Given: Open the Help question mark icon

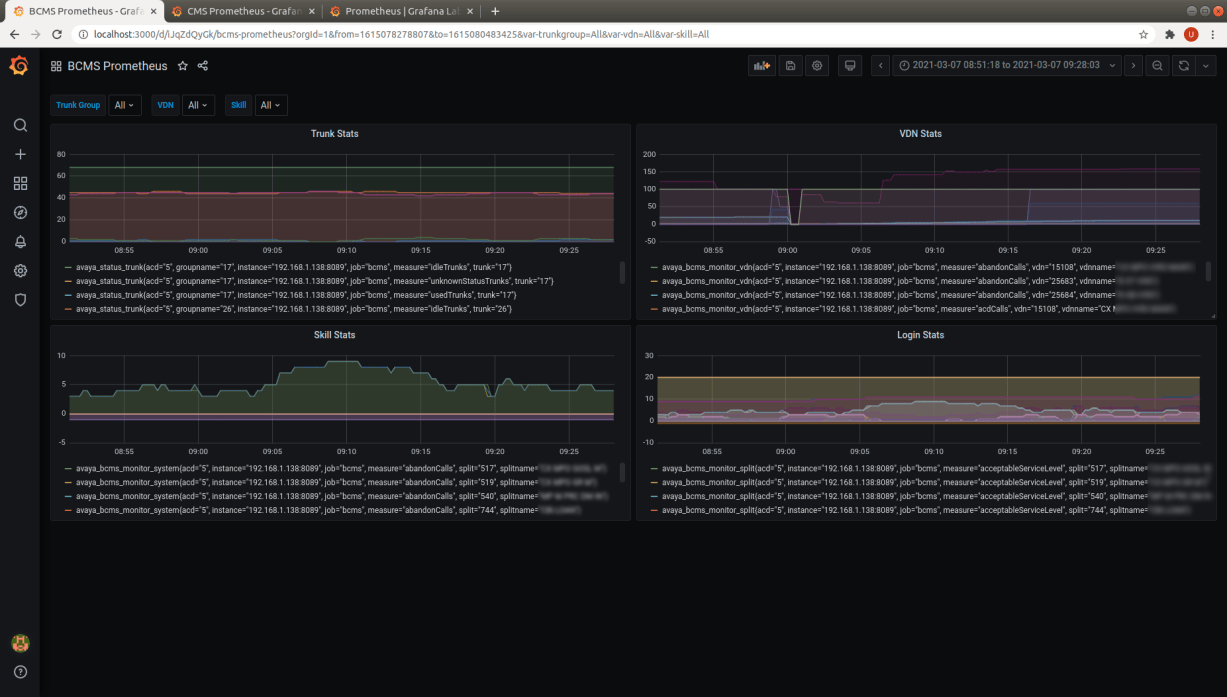Looking at the screenshot, I should (20, 672).
